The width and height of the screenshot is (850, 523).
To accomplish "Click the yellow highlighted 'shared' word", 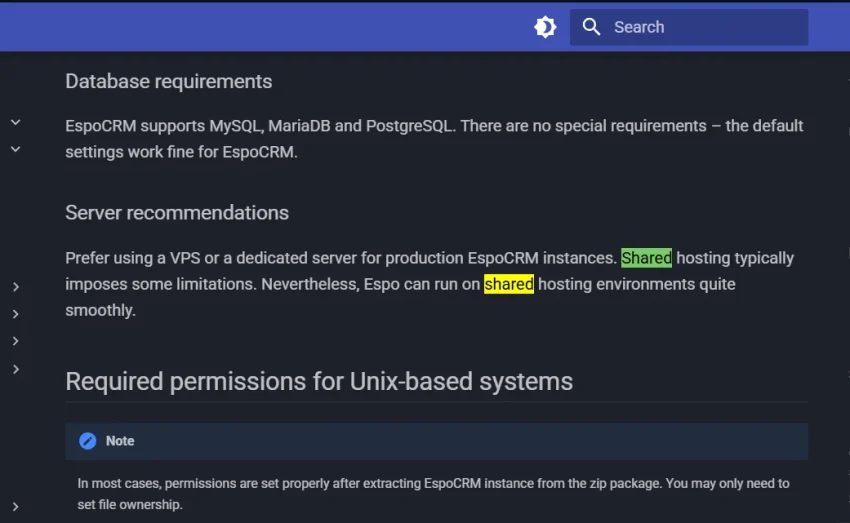I will (x=508, y=284).
